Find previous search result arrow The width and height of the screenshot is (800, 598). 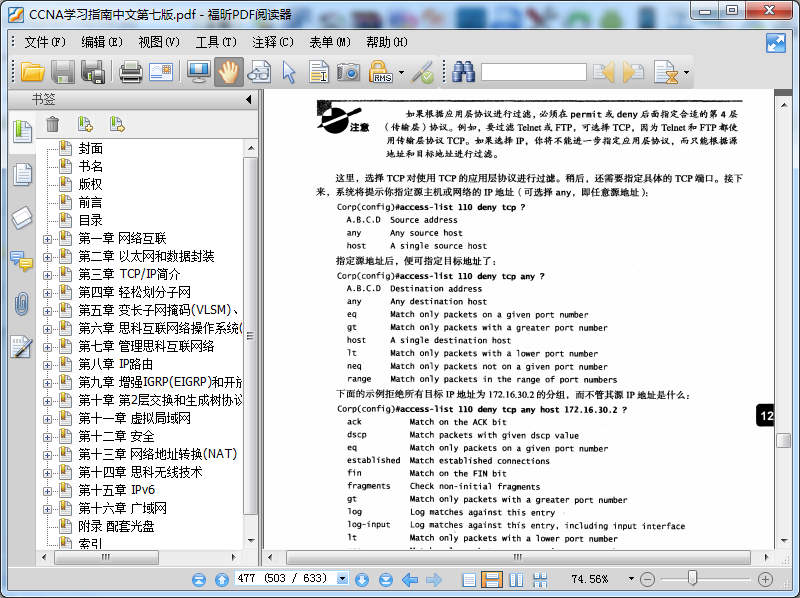pos(604,72)
